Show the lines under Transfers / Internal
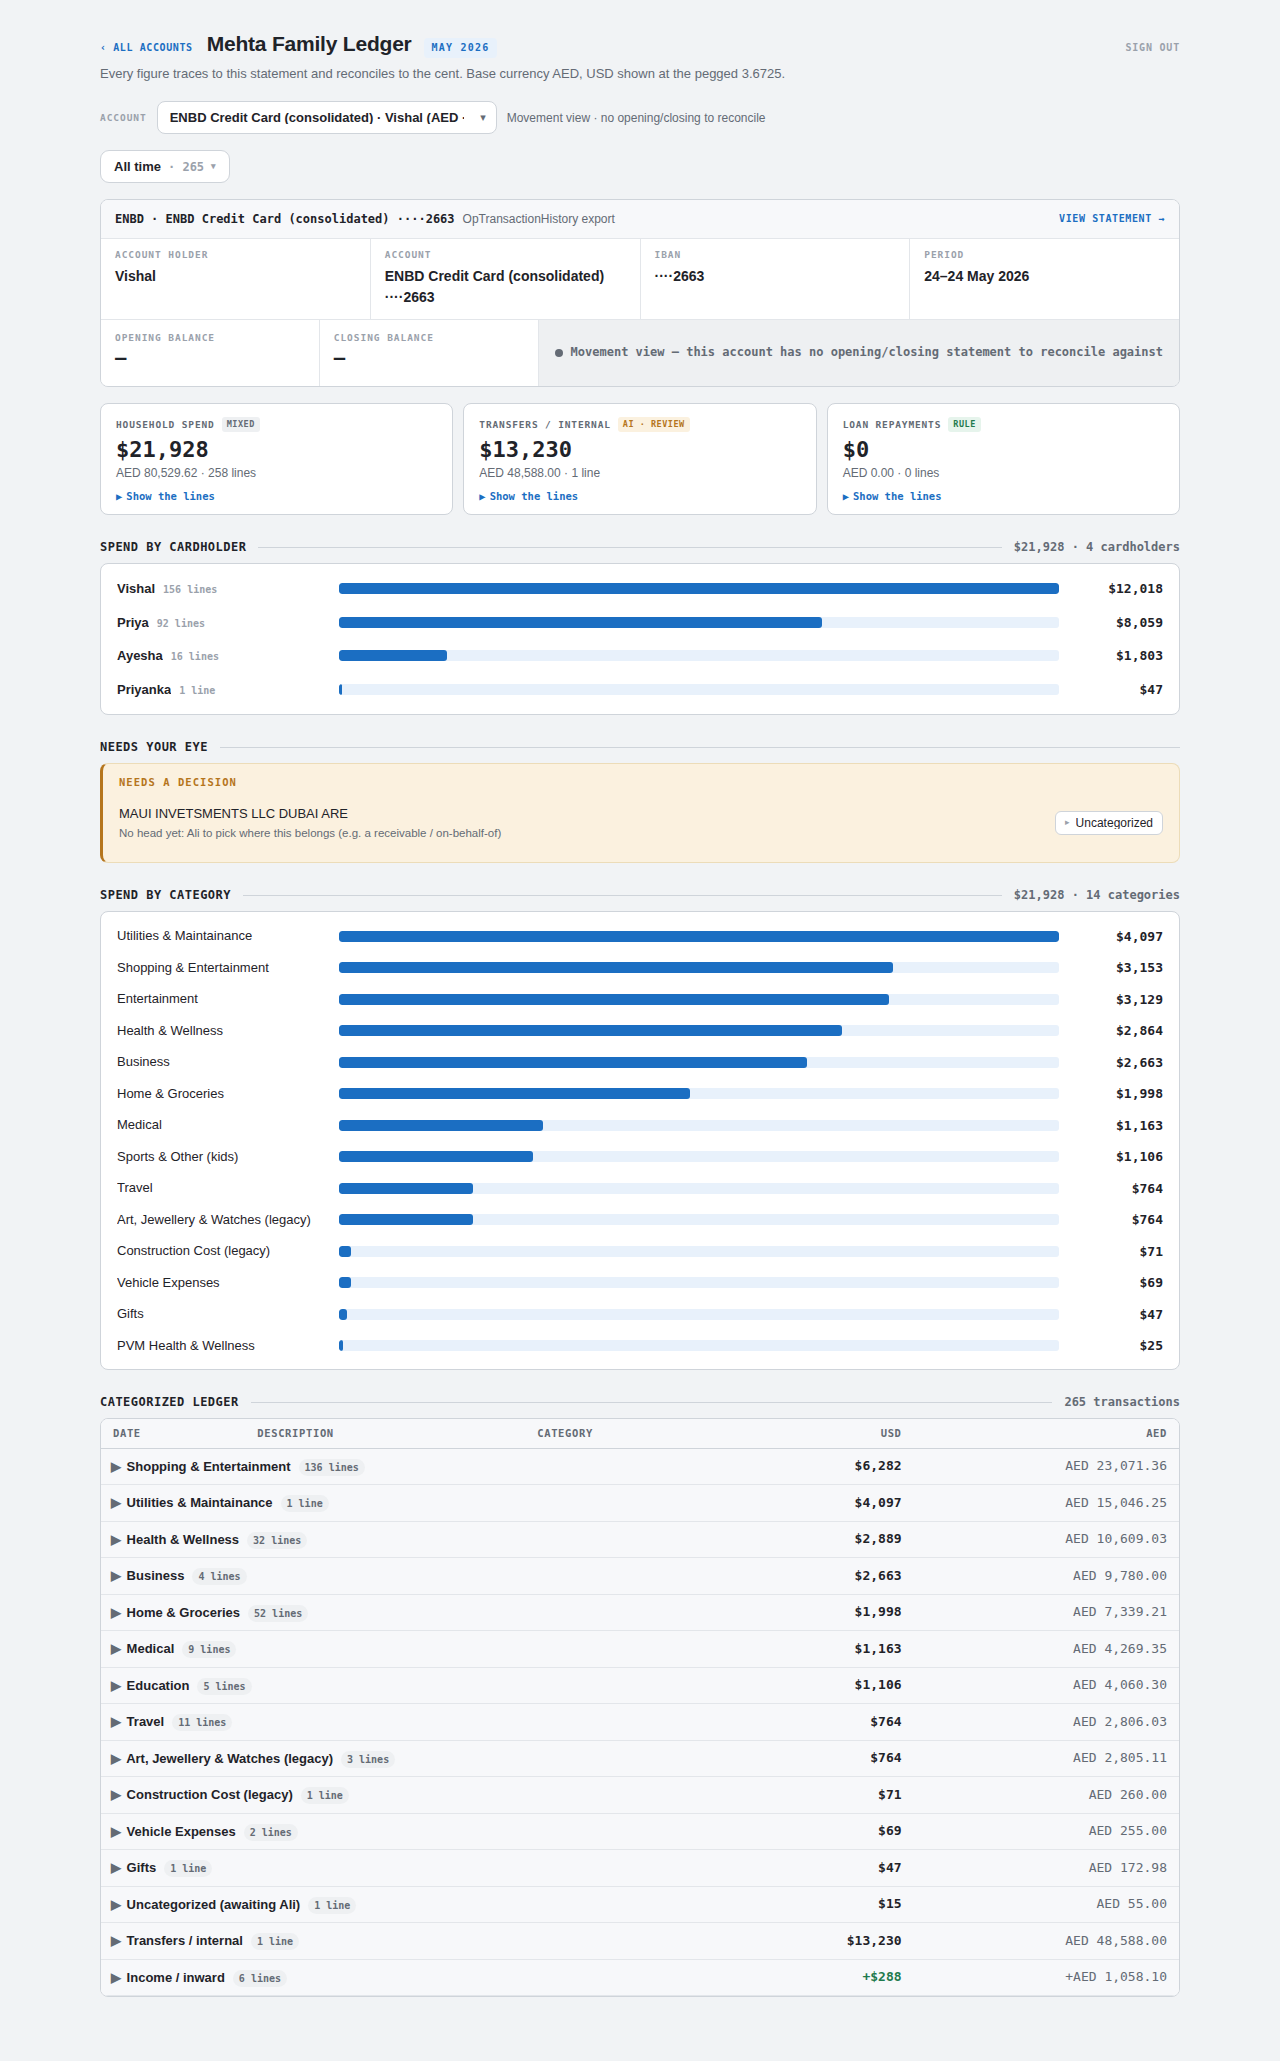Screen dimensions: 1280x2061 click(528, 497)
